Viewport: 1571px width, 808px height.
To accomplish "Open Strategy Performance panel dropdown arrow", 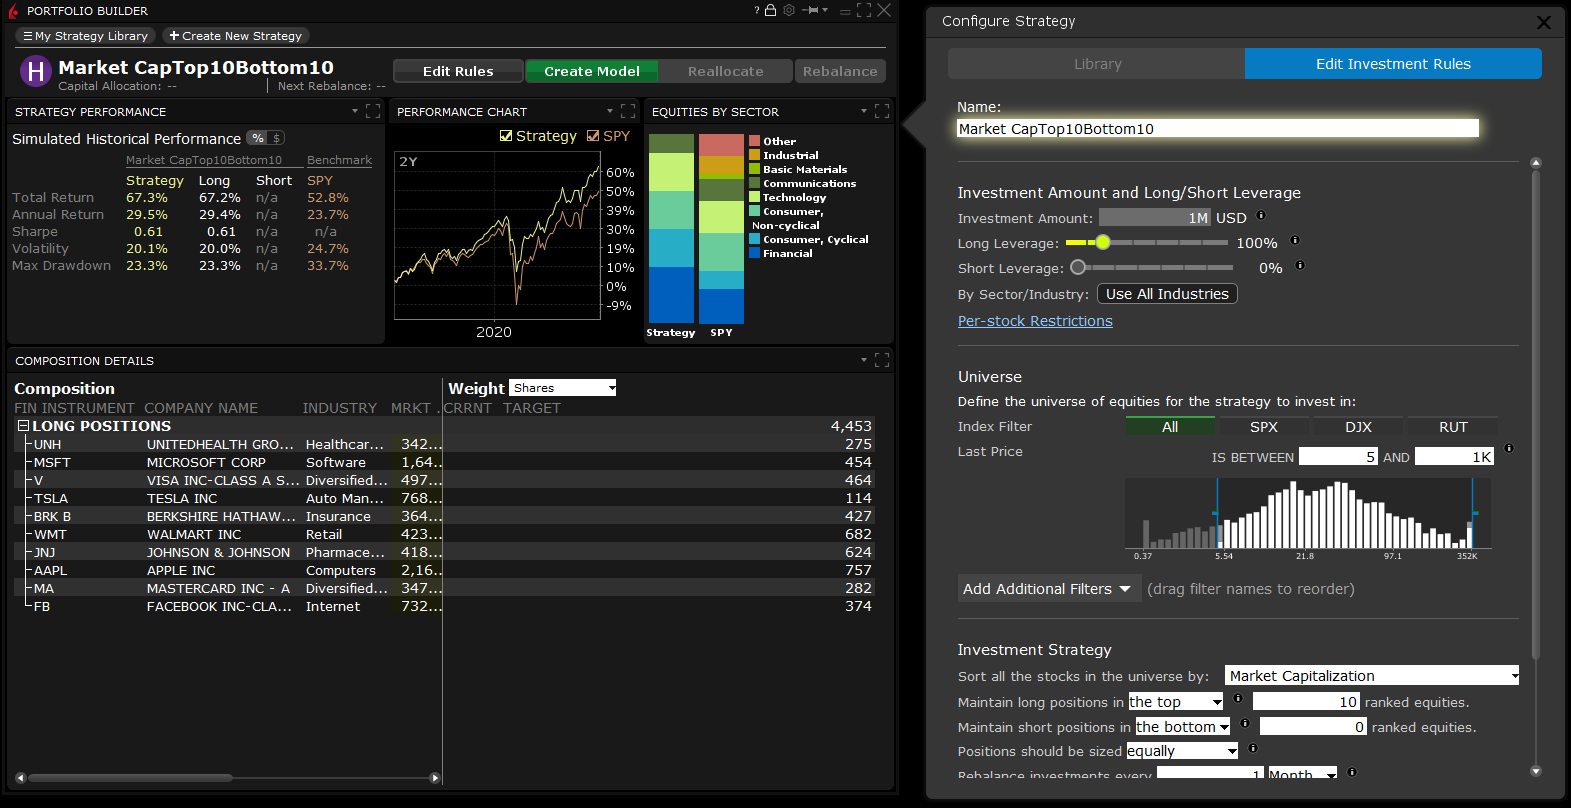I will (x=355, y=111).
